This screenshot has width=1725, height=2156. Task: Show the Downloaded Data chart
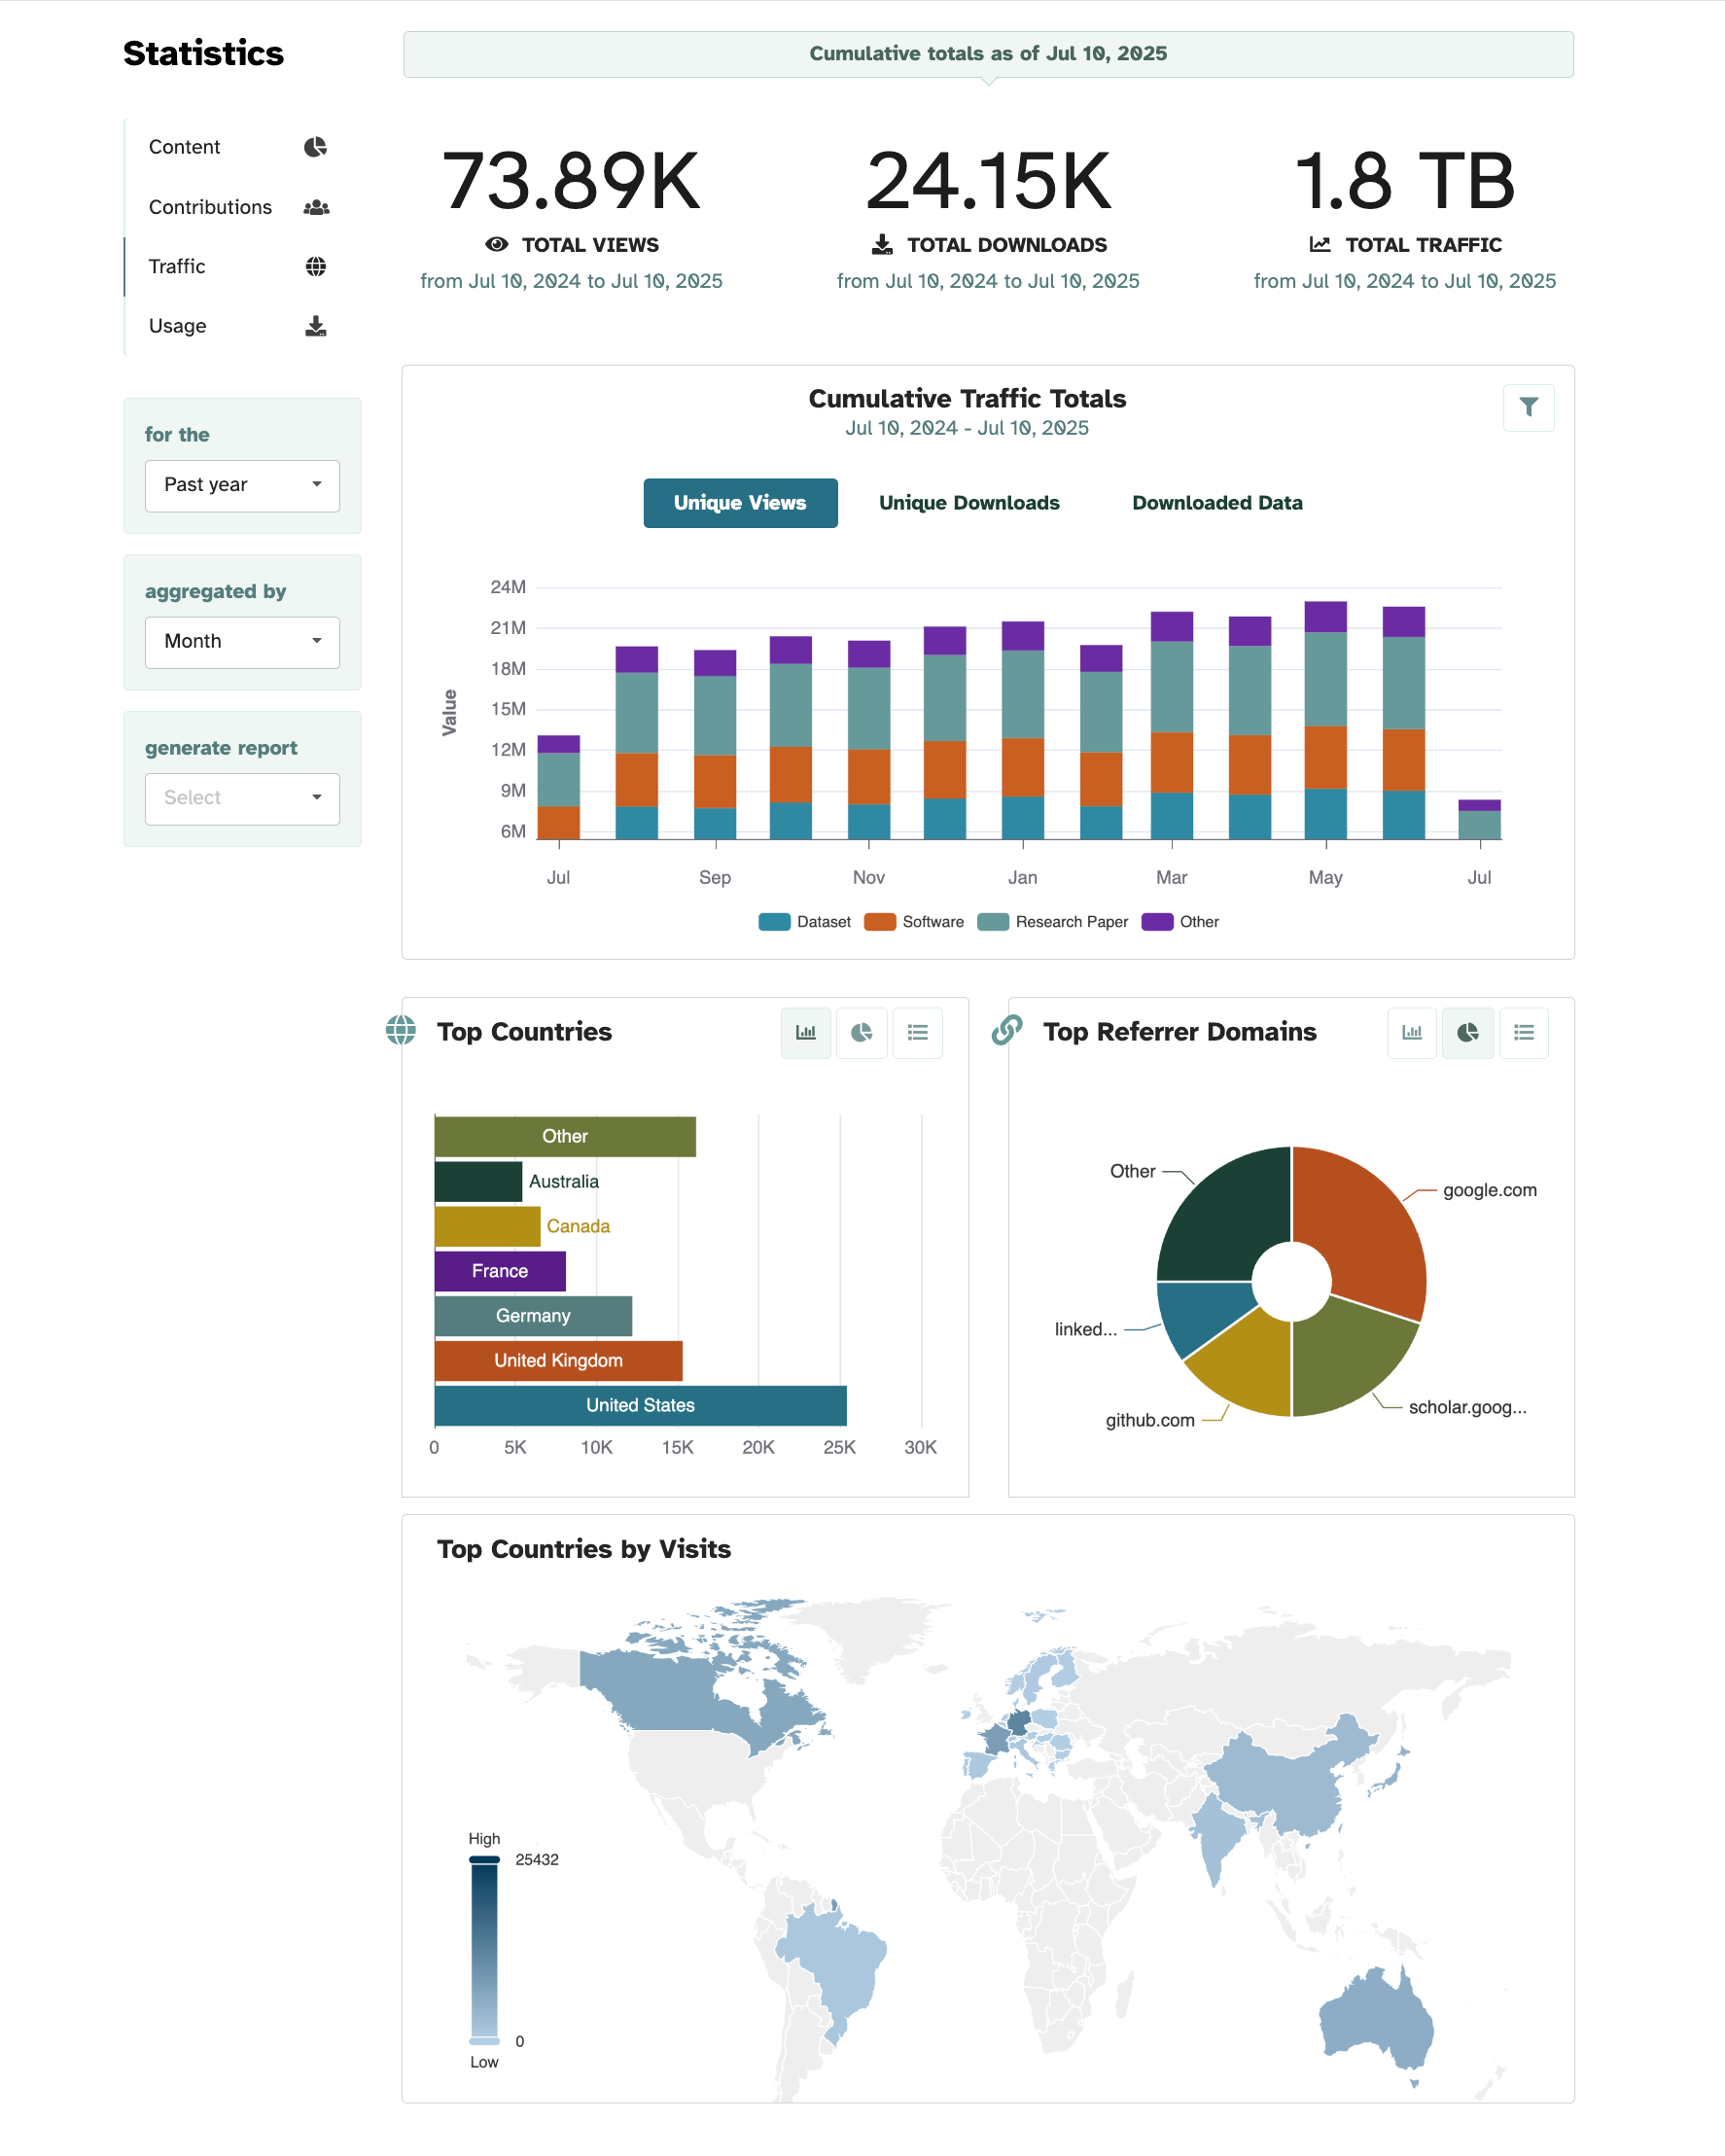pos(1216,503)
